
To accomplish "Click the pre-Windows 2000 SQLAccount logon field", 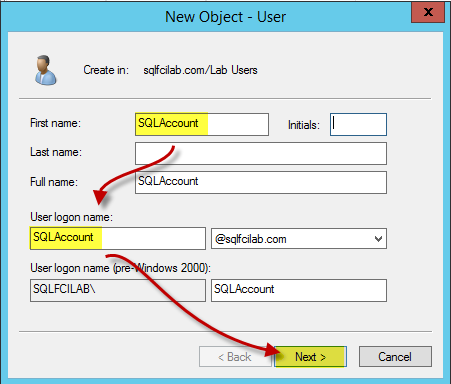I will [x=299, y=290].
